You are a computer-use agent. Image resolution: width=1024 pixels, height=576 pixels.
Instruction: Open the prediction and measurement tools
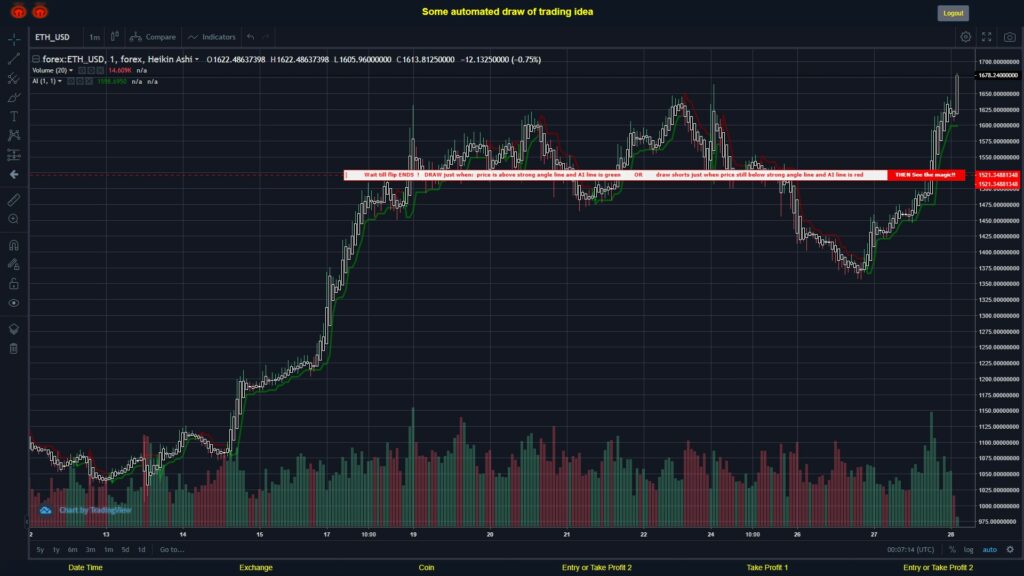tap(14, 155)
